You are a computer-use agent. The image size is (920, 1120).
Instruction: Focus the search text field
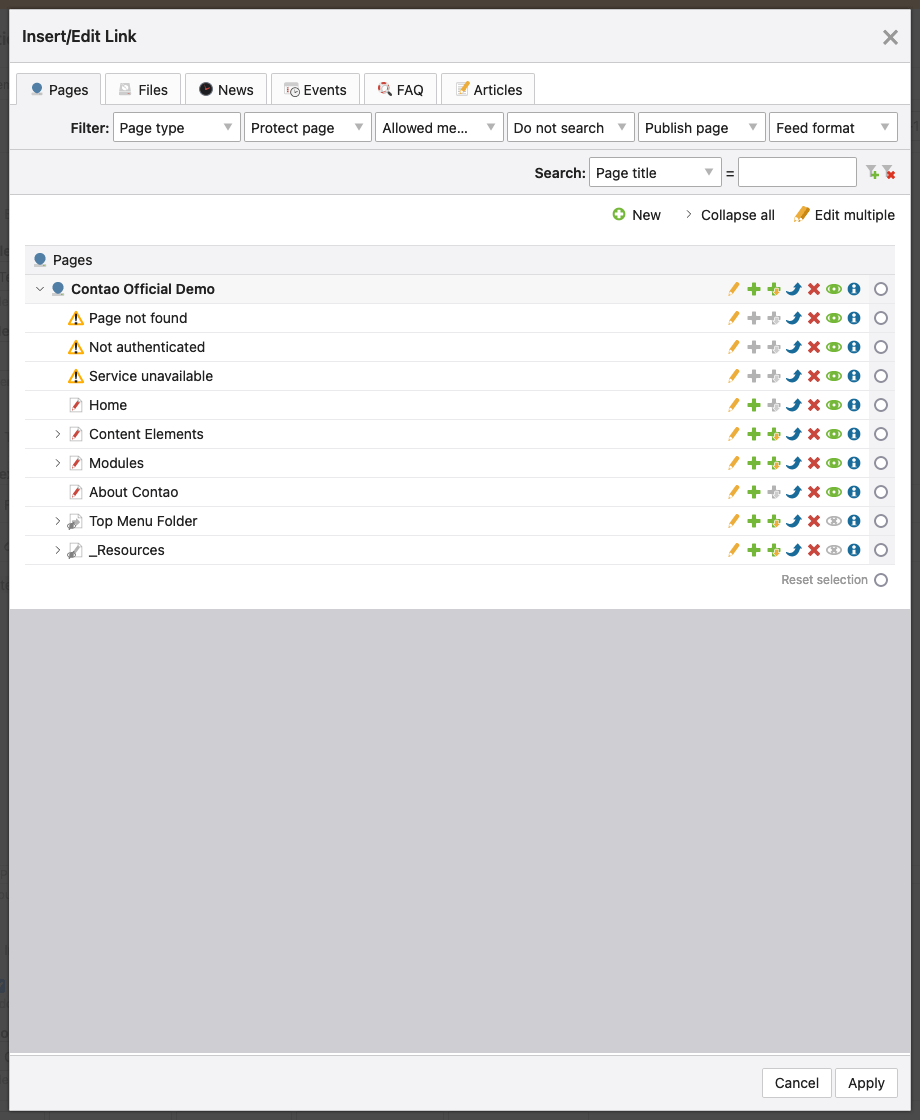tap(797, 172)
